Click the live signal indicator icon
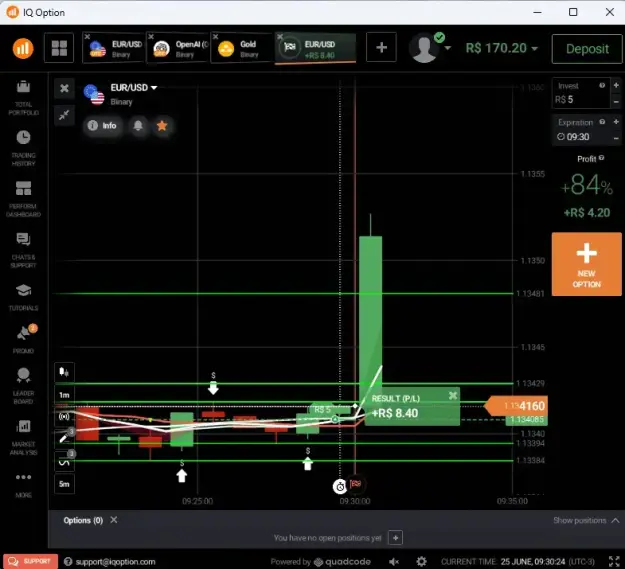This screenshot has width=625, height=569. coord(64,417)
